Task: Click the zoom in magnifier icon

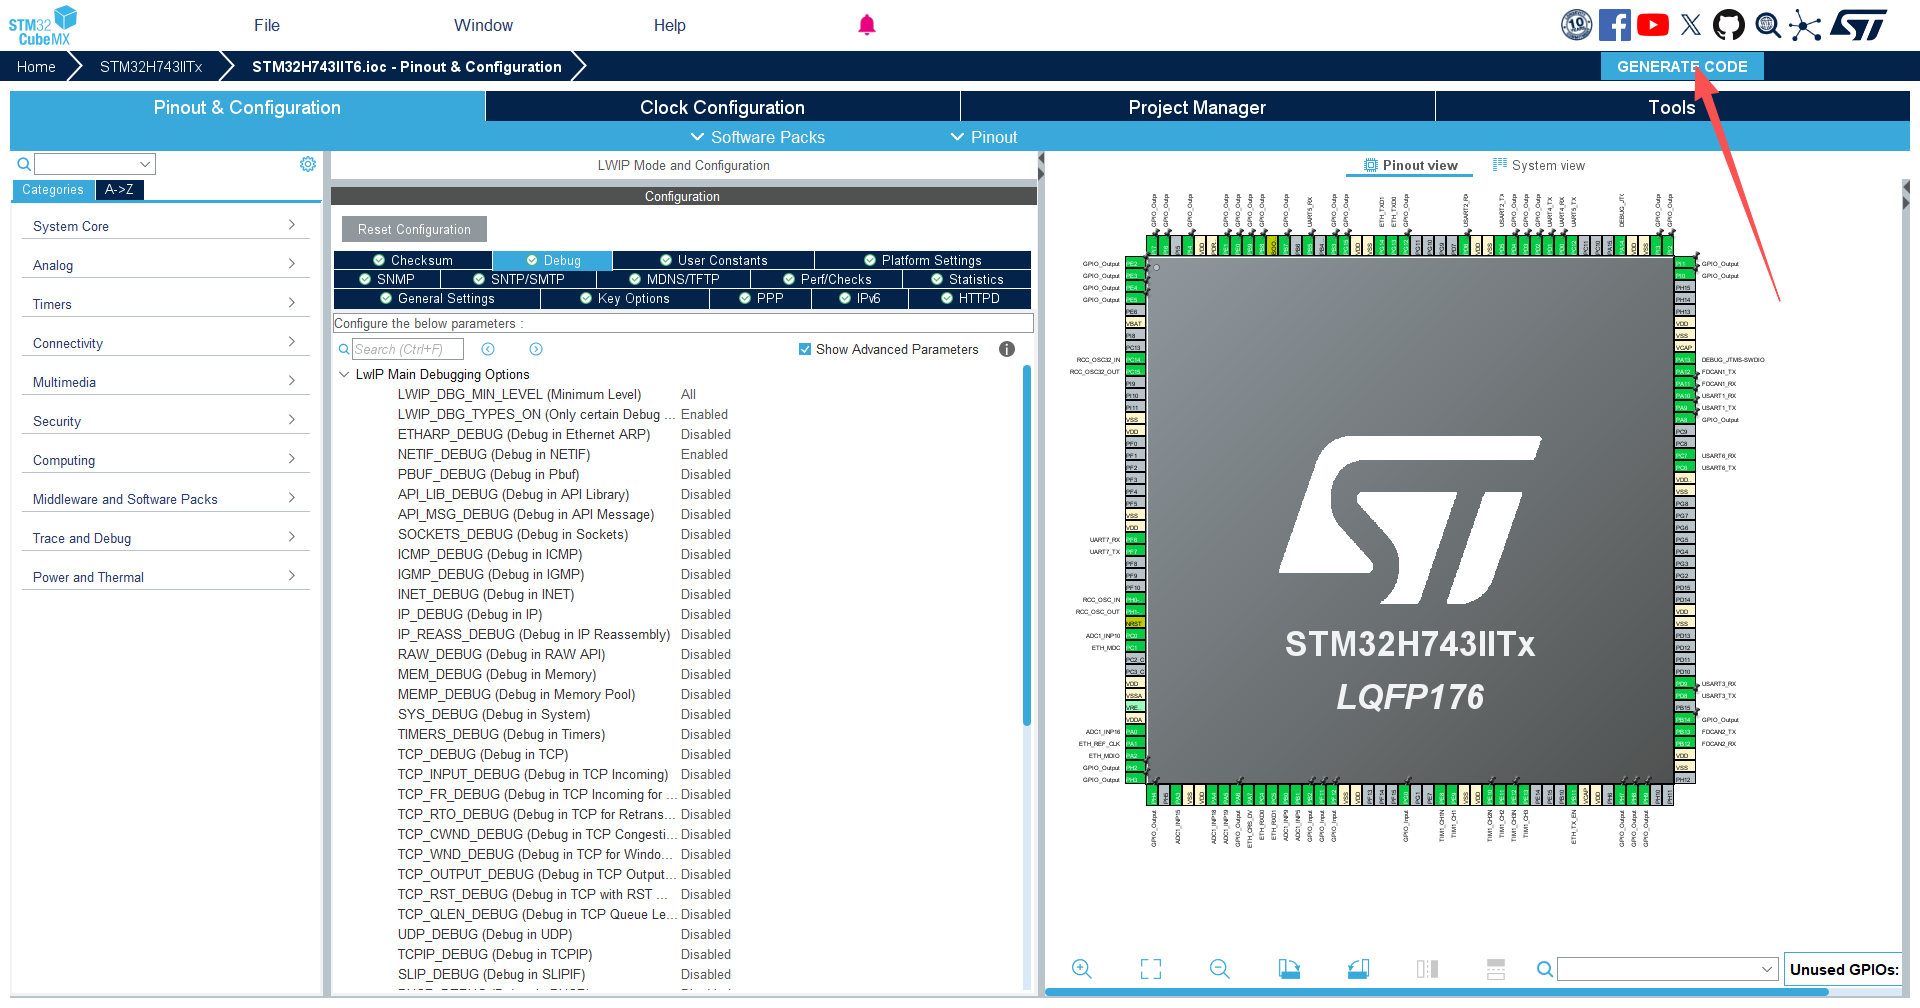Action: pos(1081,969)
